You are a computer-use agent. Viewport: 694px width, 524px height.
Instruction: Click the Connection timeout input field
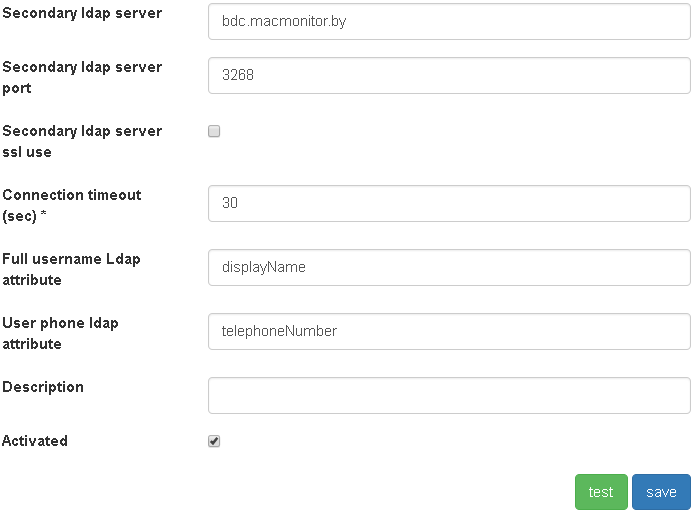(x=449, y=203)
